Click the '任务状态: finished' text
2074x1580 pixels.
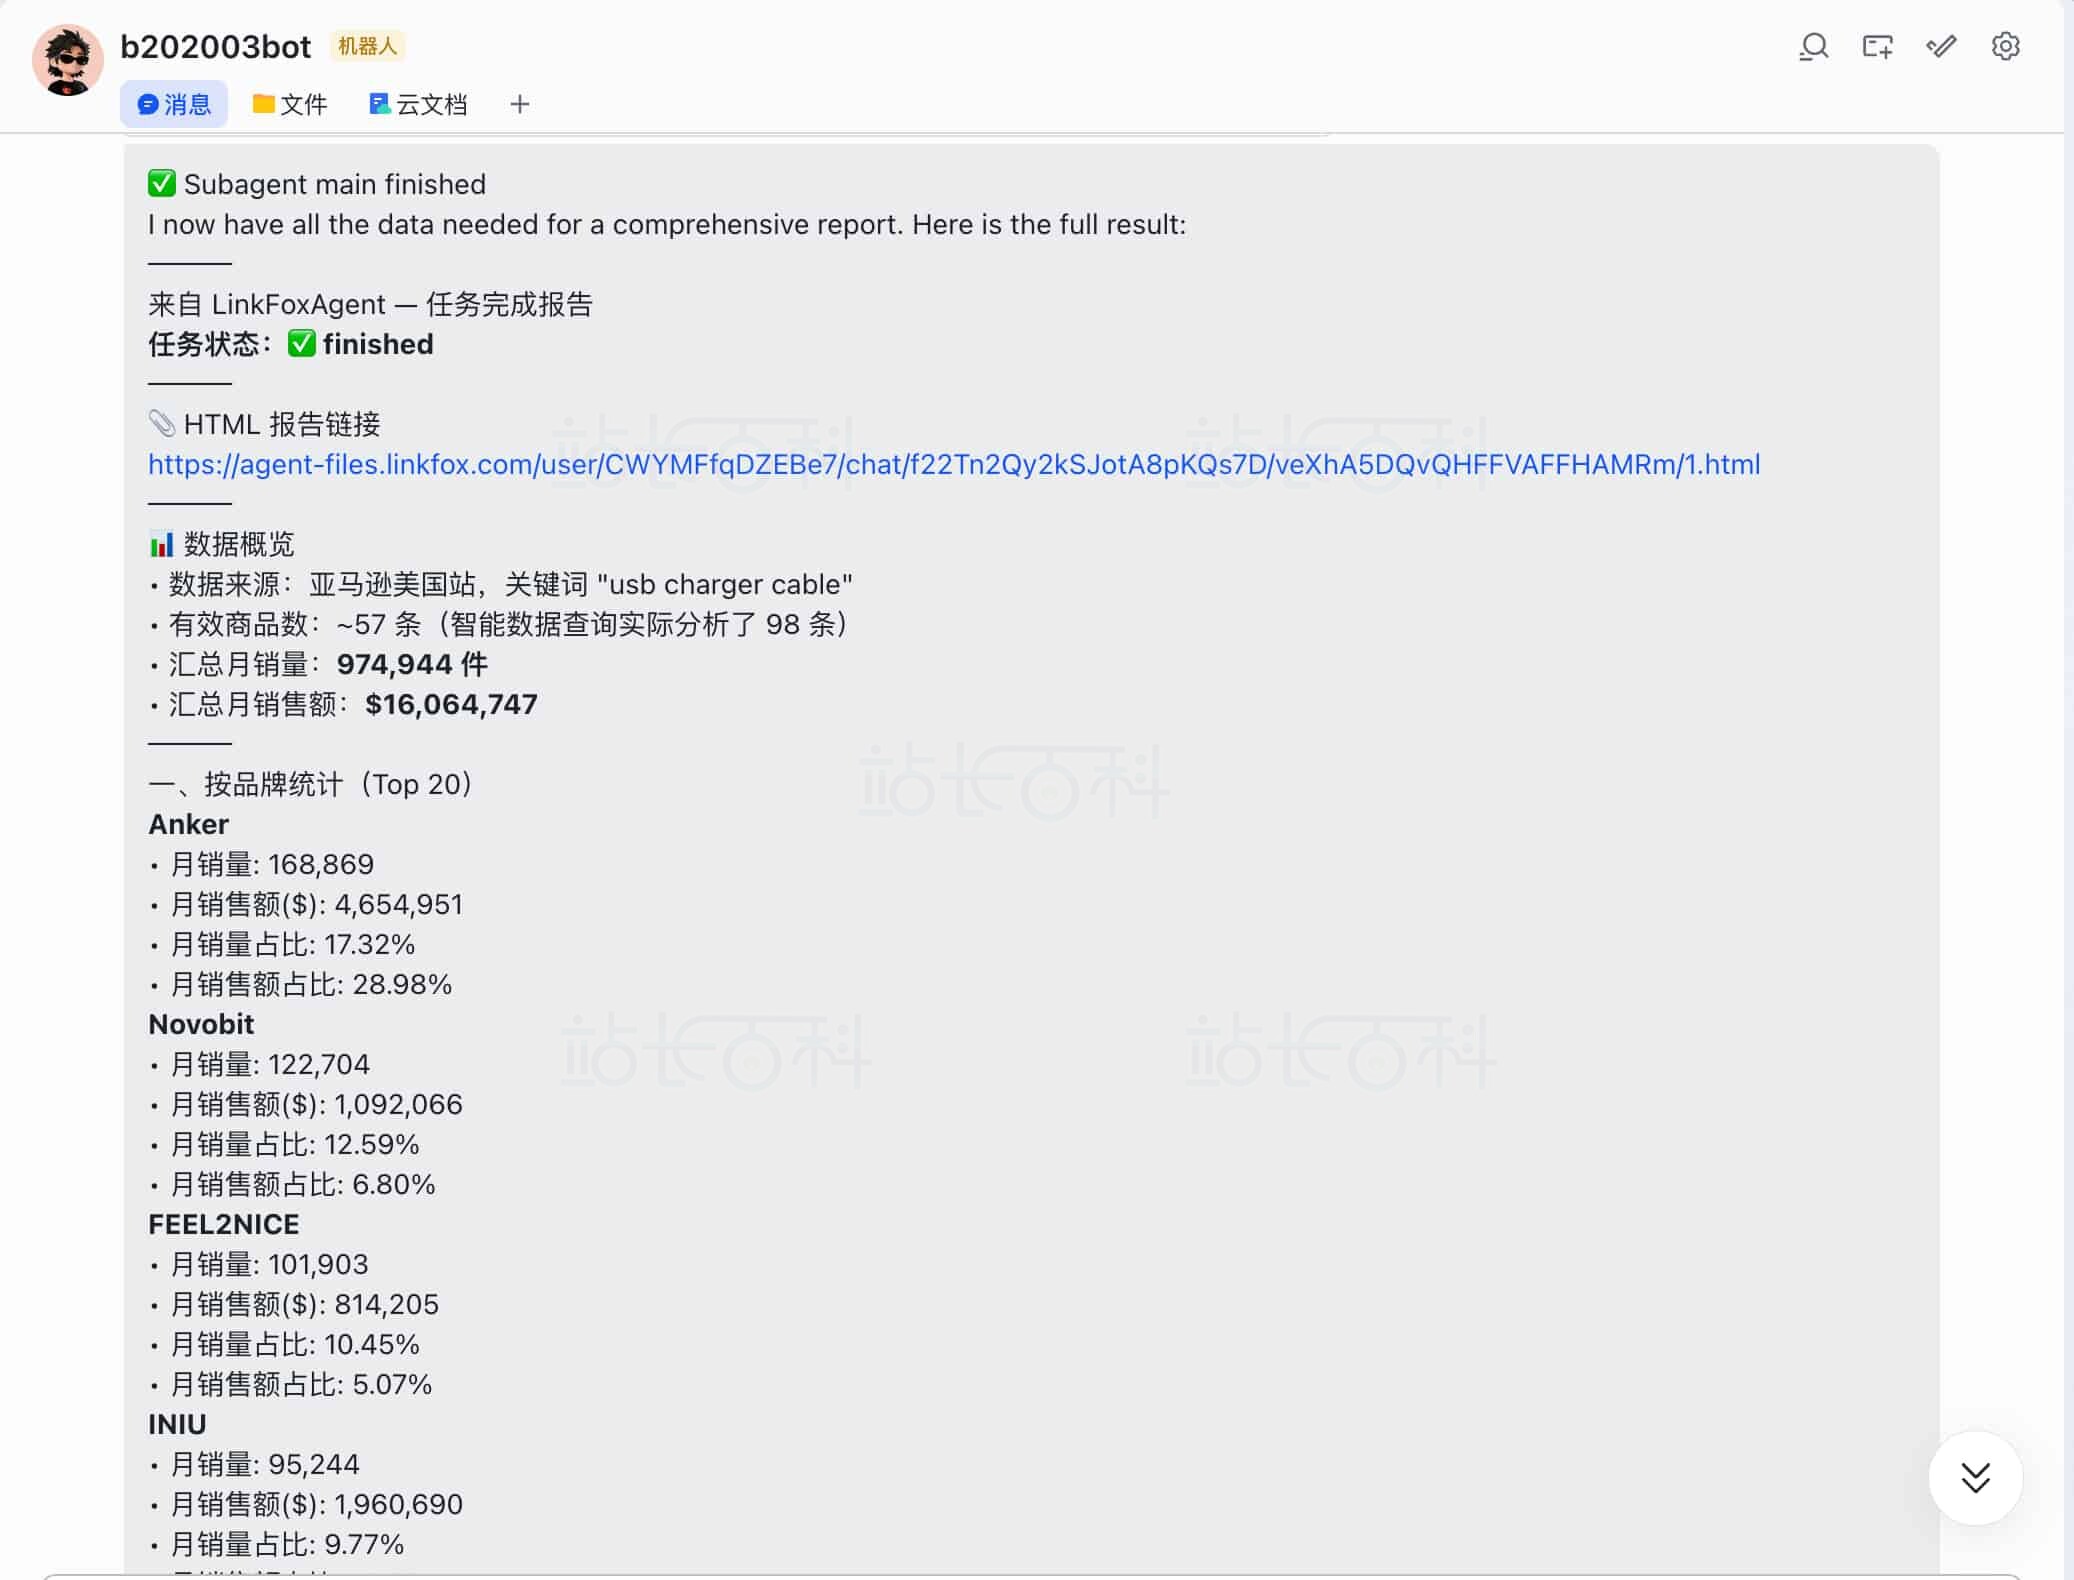[291, 344]
